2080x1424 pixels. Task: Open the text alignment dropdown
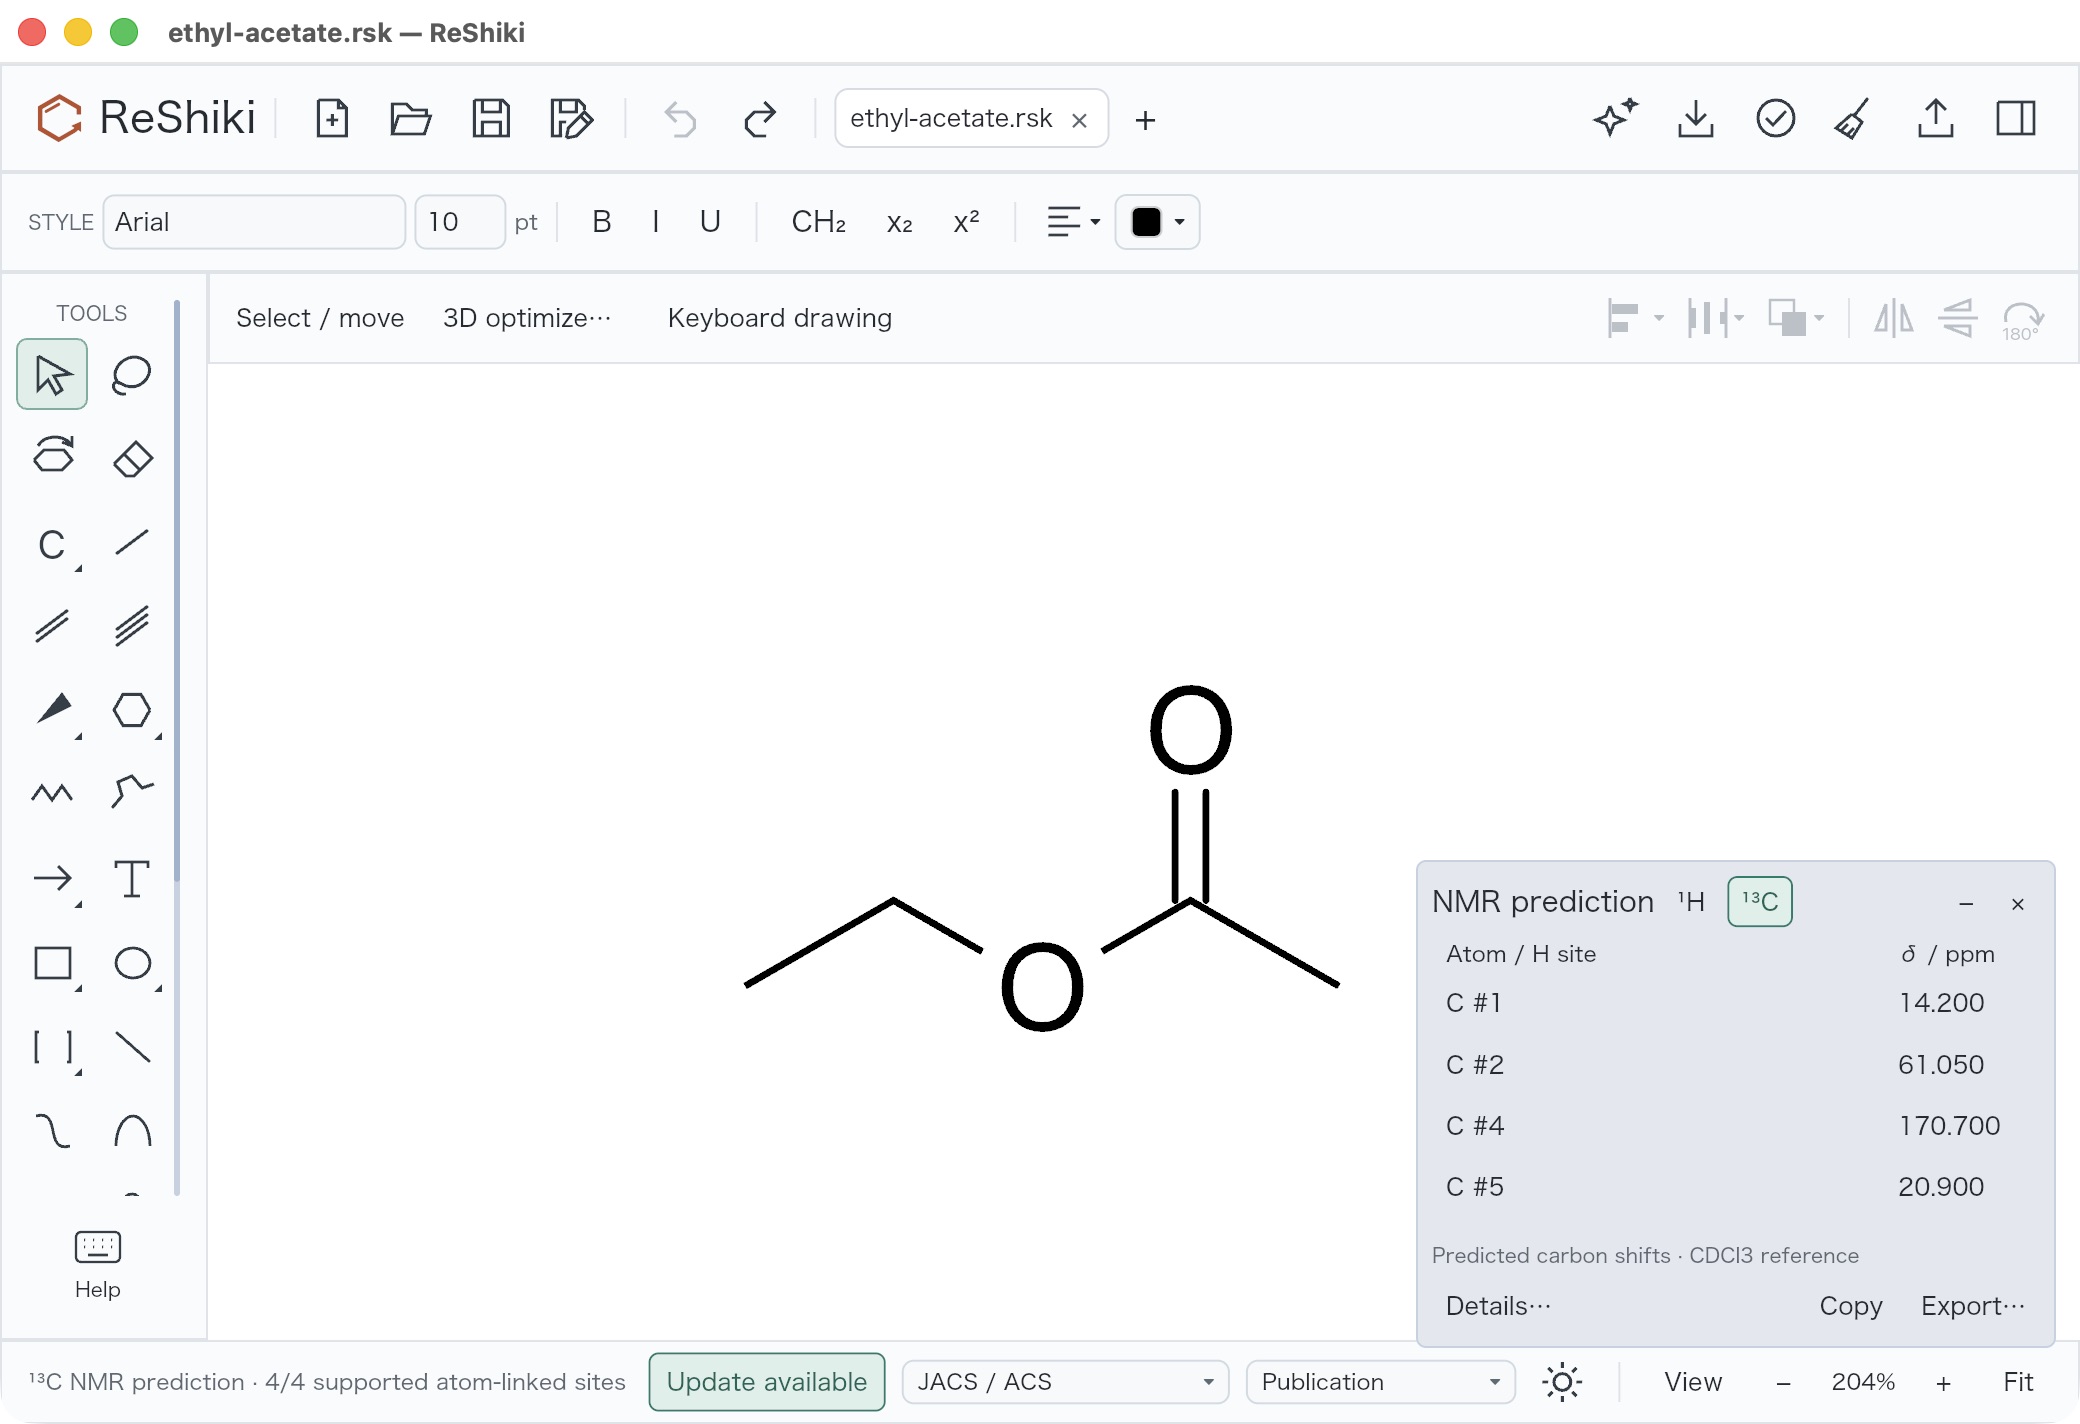pos(1073,222)
